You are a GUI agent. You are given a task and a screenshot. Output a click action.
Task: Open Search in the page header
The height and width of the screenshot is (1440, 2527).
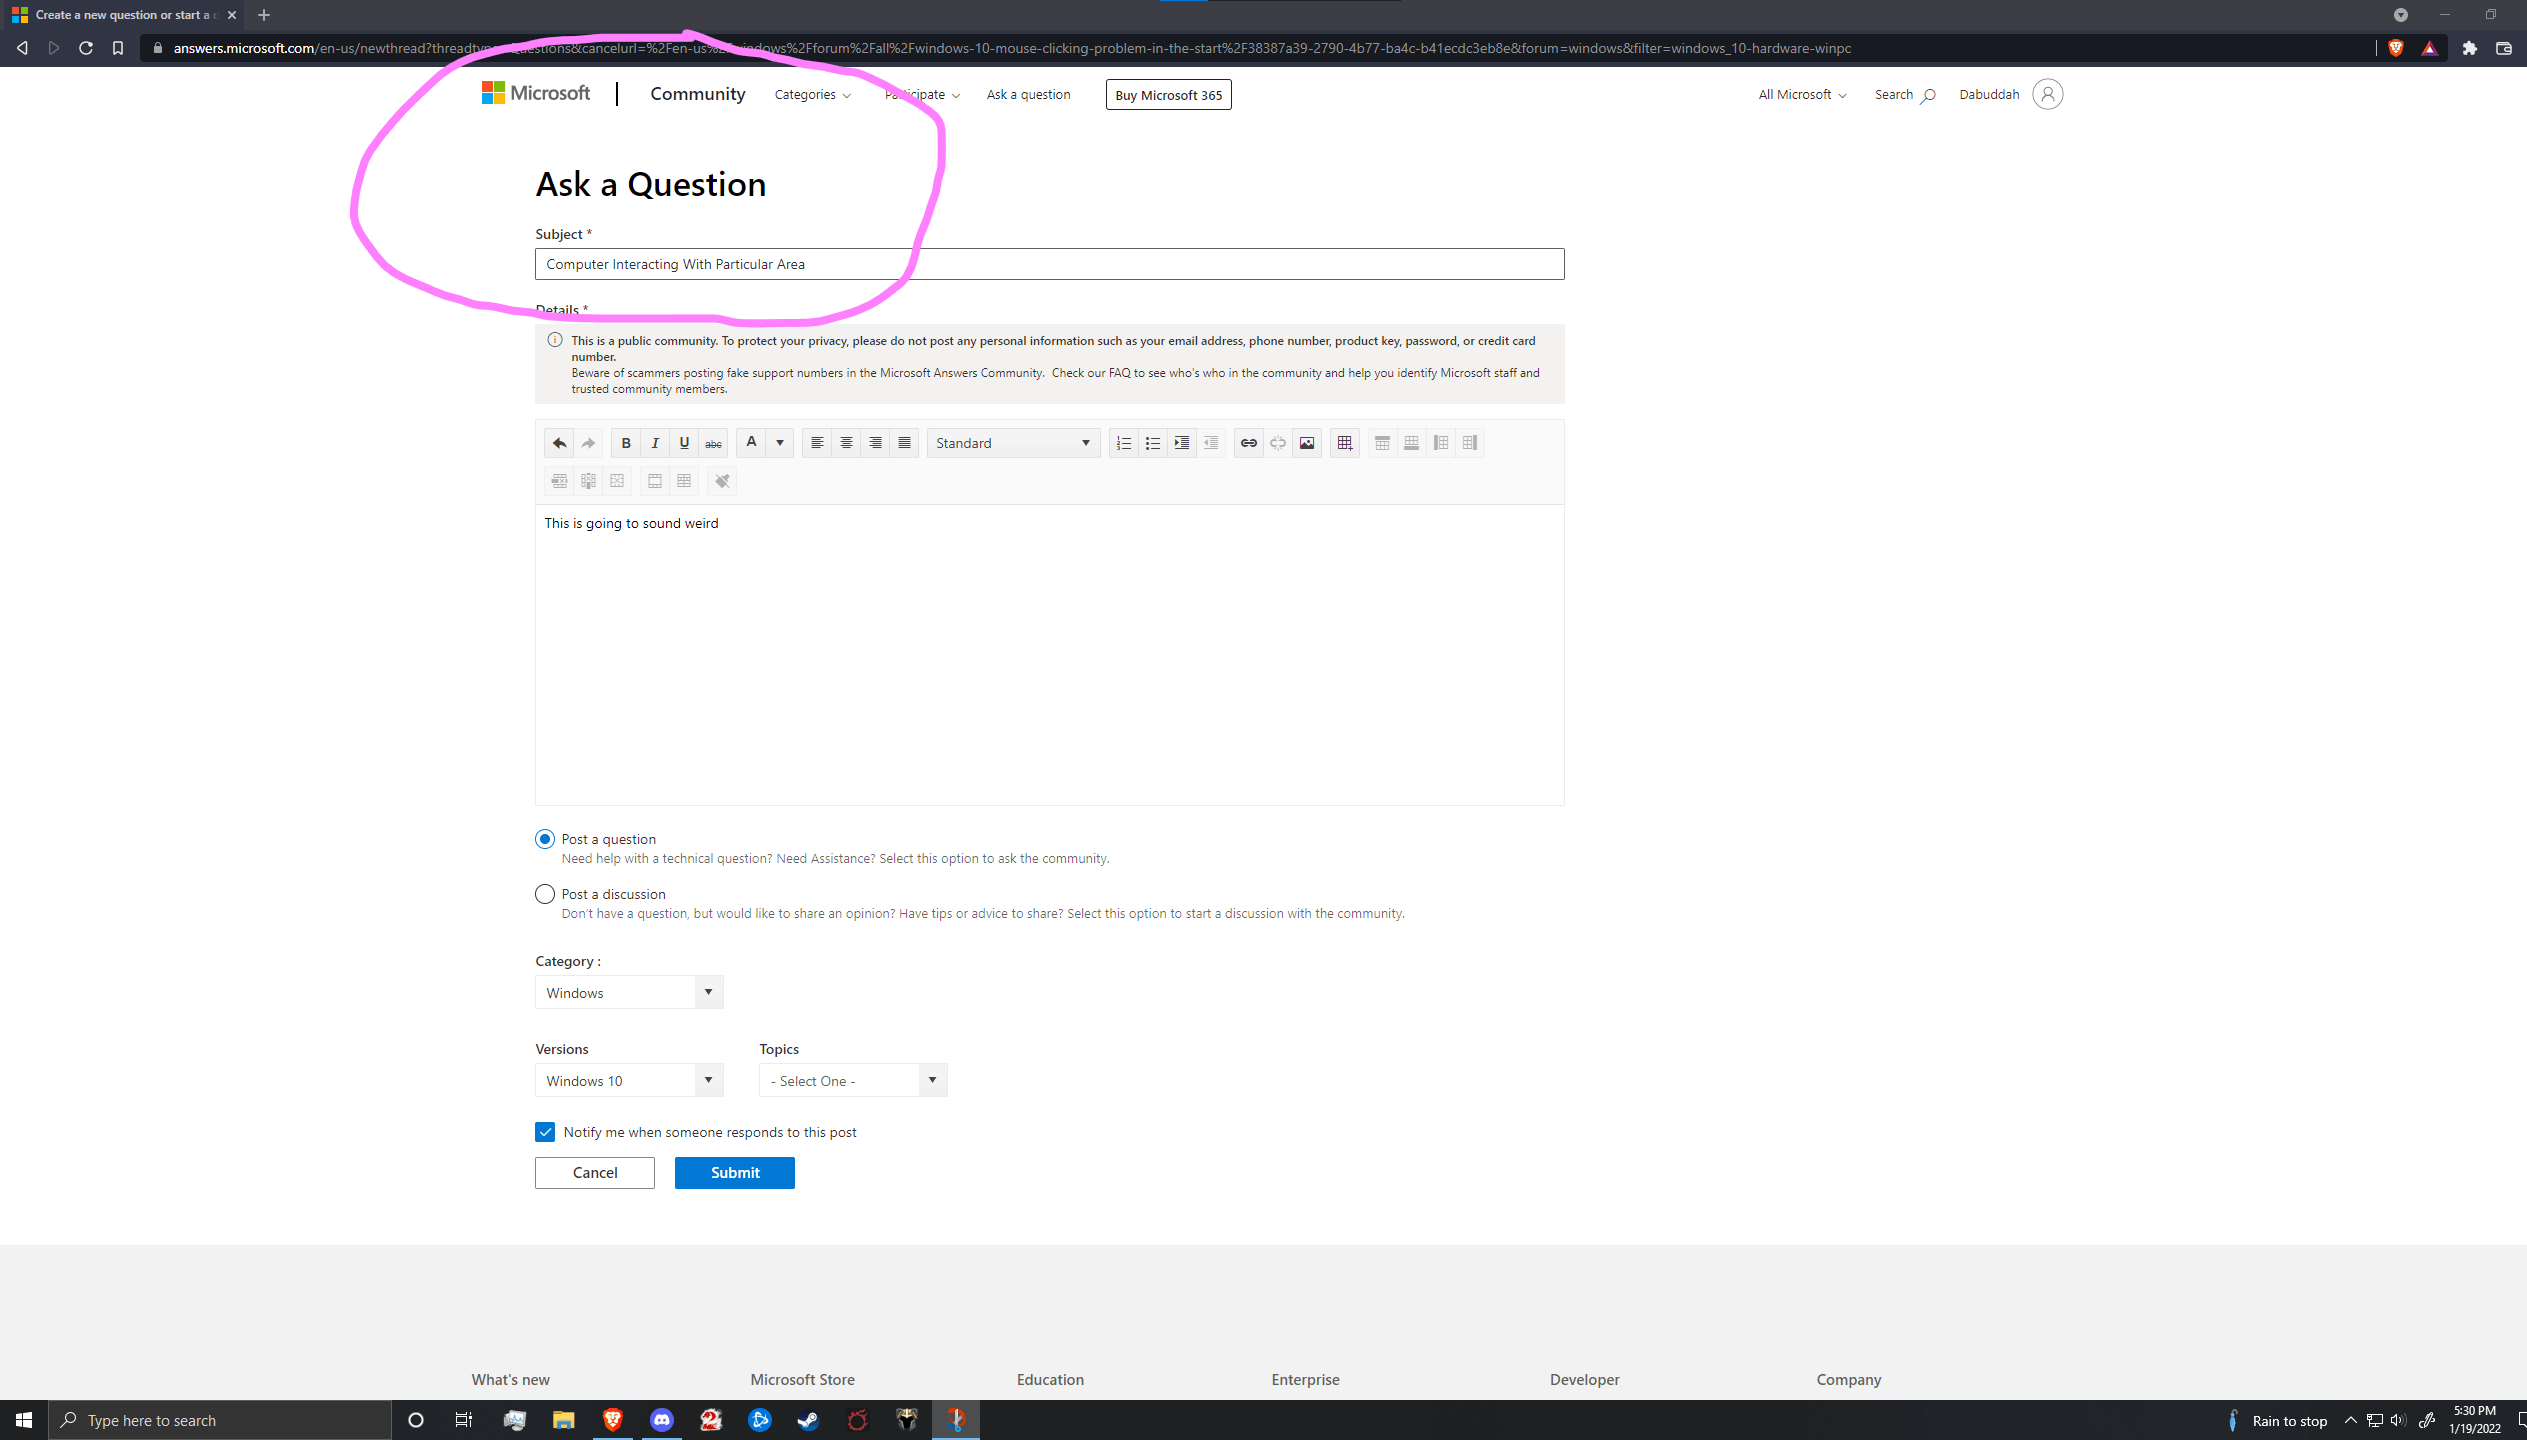(x=1905, y=94)
